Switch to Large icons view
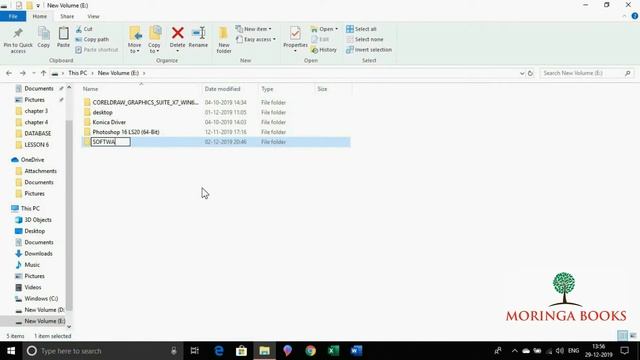This screenshot has height=360, width=640. (633, 336)
